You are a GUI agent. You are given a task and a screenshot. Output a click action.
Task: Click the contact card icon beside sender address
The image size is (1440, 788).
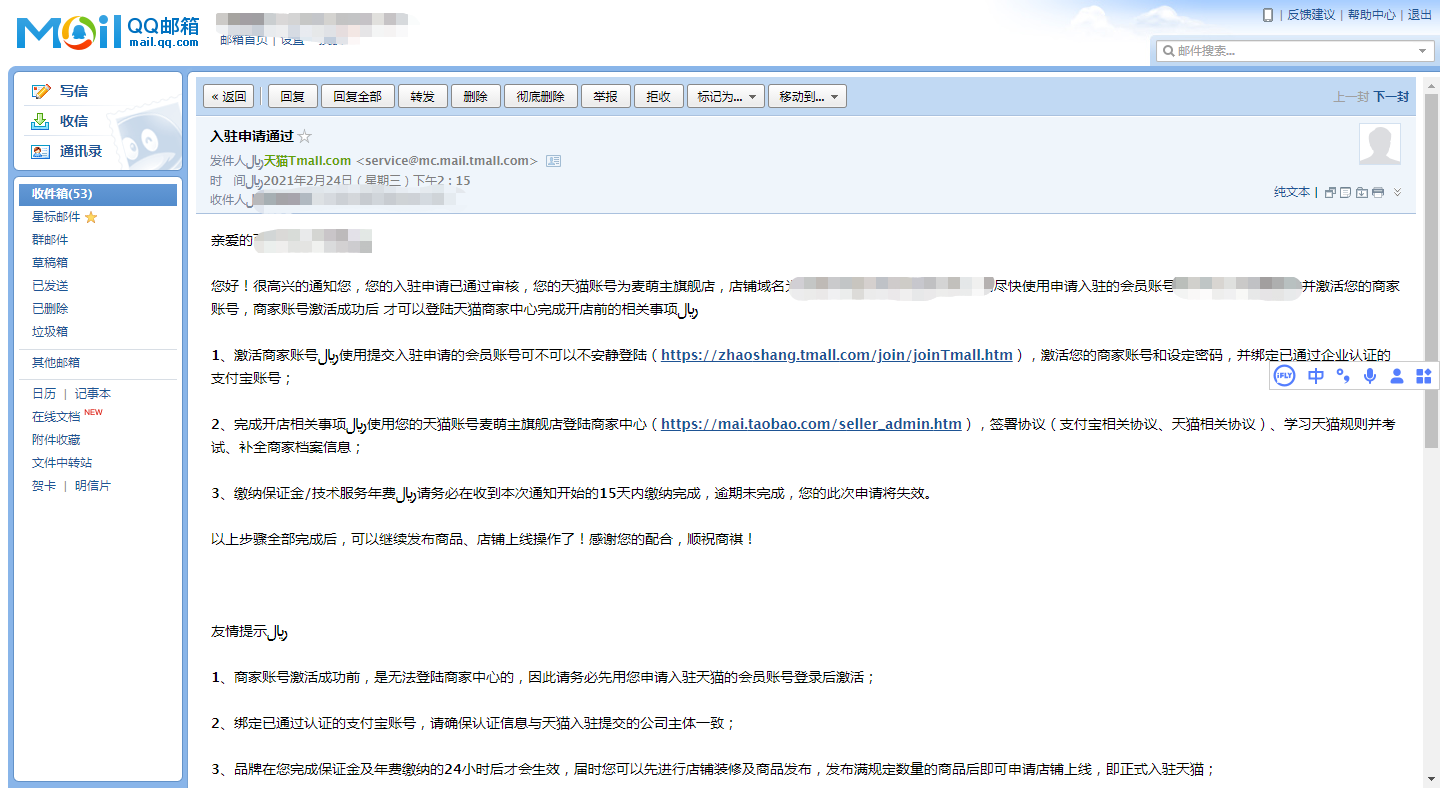coord(553,161)
